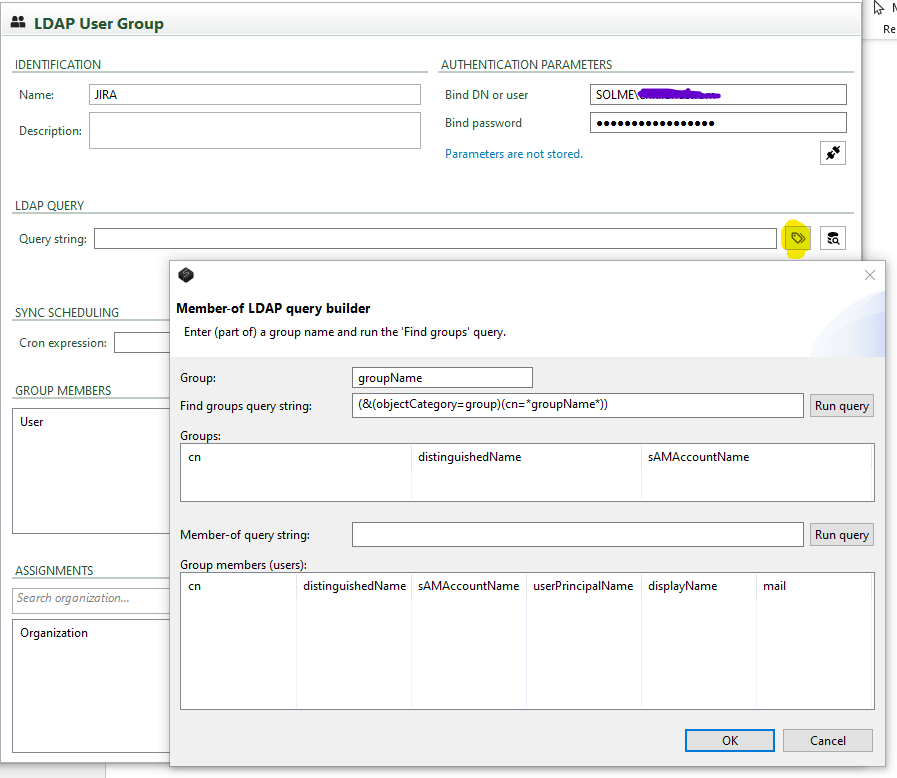Click the empty Member-of query string field
897x778 pixels.
[577, 535]
